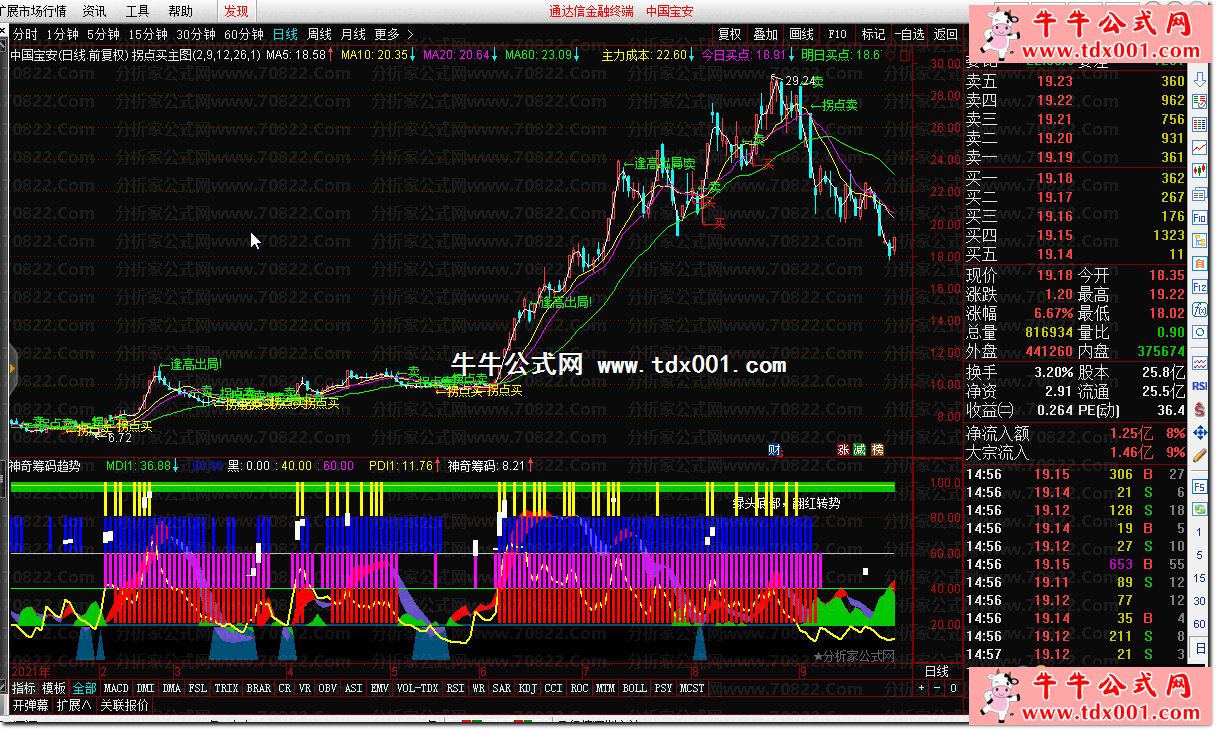The image size is (1217, 730).
Task: Select the MACD indicator
Action: pos(116,688)
